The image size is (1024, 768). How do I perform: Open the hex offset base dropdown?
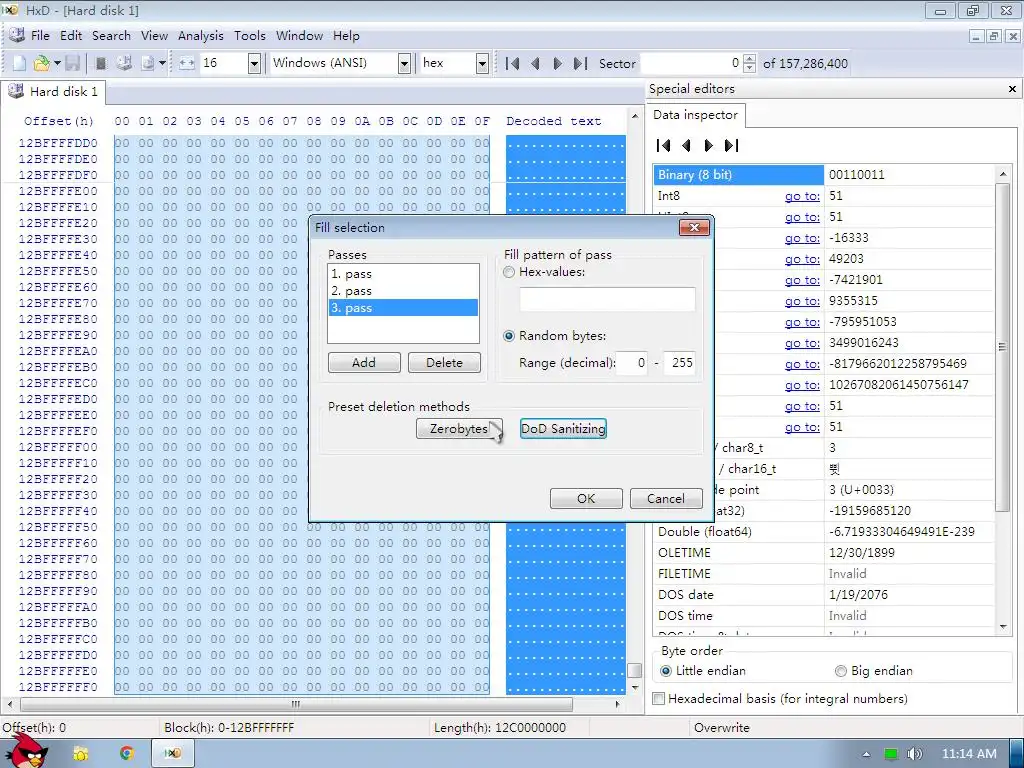[x=482, y=63]
